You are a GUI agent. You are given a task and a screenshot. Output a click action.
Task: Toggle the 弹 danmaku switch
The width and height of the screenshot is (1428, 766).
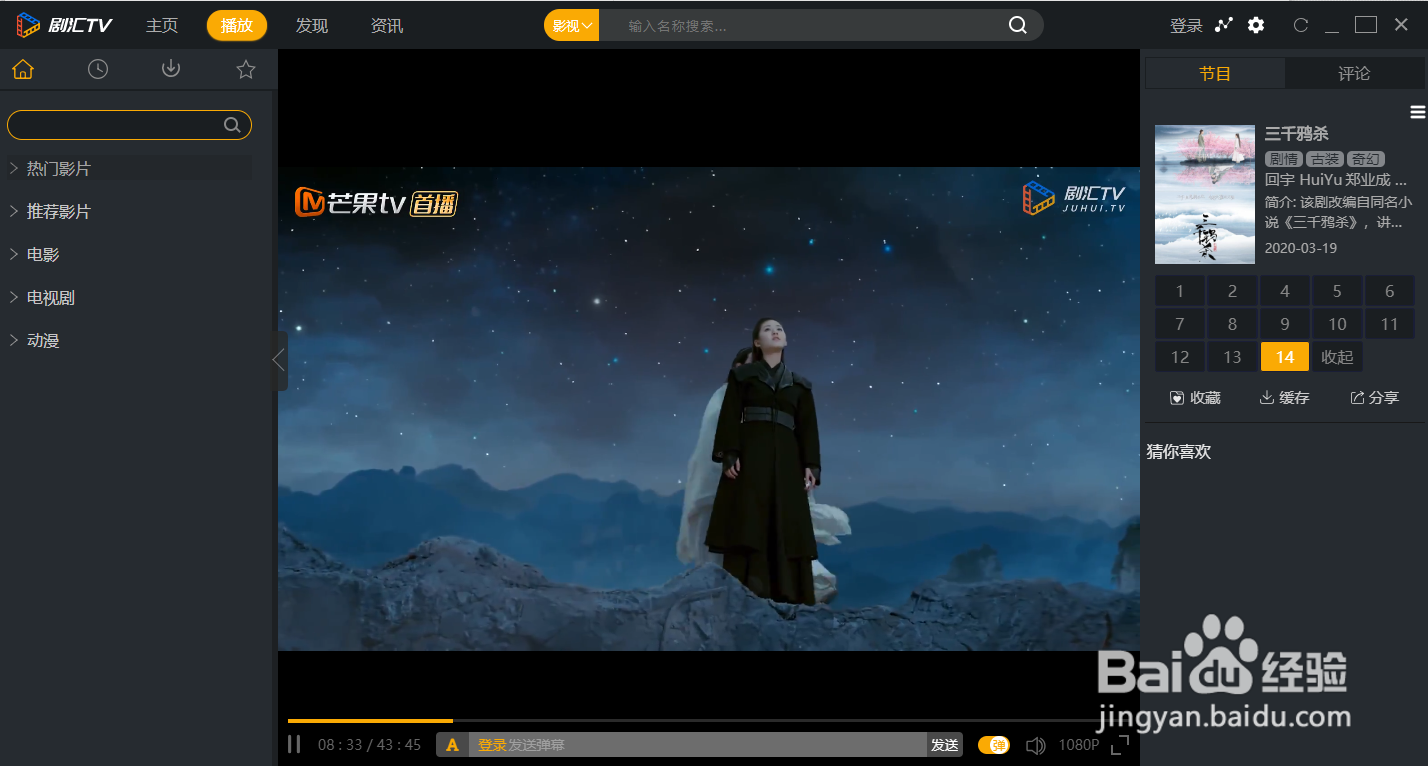click(x=993, y=745)
